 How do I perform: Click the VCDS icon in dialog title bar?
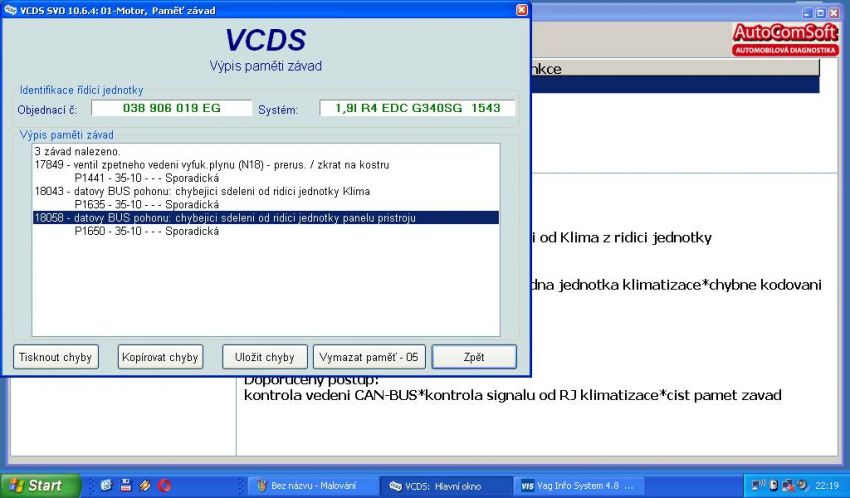pos(10,10)
